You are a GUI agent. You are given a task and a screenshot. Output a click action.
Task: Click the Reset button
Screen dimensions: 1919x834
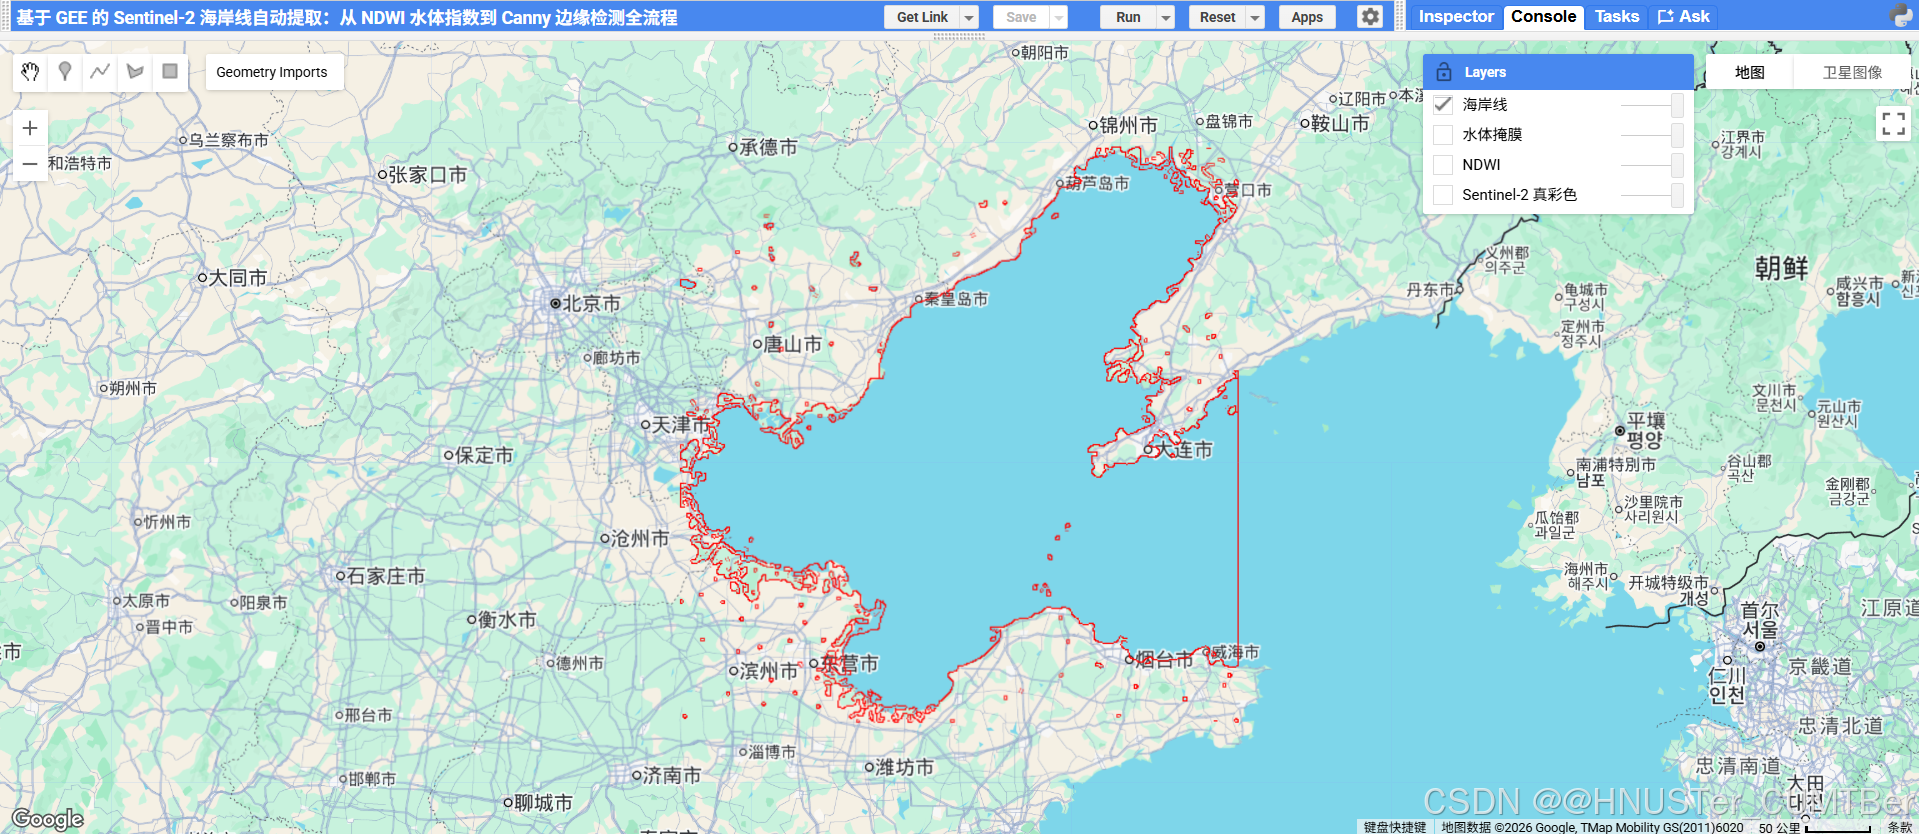(x=1217, y=17)
